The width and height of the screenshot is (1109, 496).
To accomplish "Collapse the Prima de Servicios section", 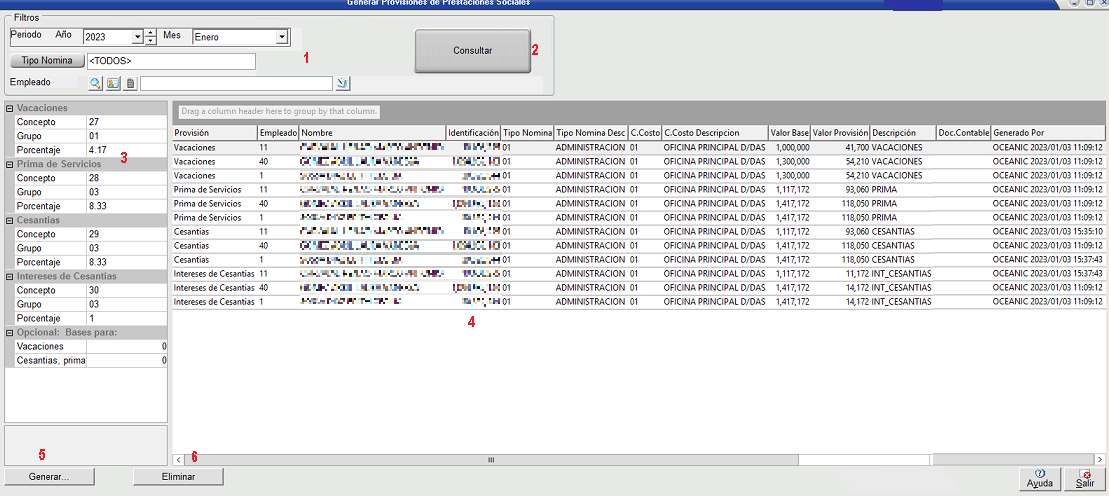I will [10, 164].
